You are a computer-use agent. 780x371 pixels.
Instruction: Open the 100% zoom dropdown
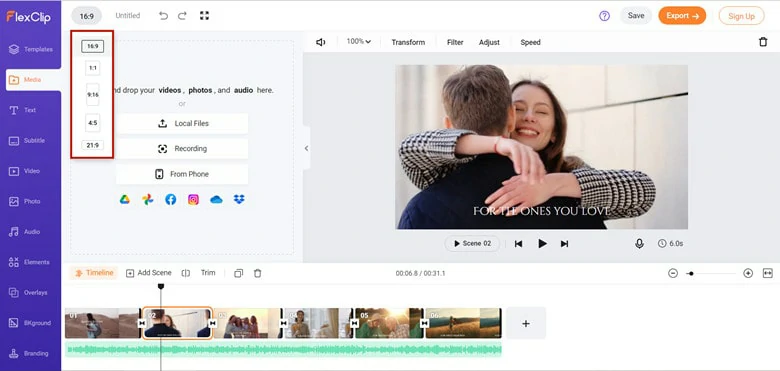point(359,42)
